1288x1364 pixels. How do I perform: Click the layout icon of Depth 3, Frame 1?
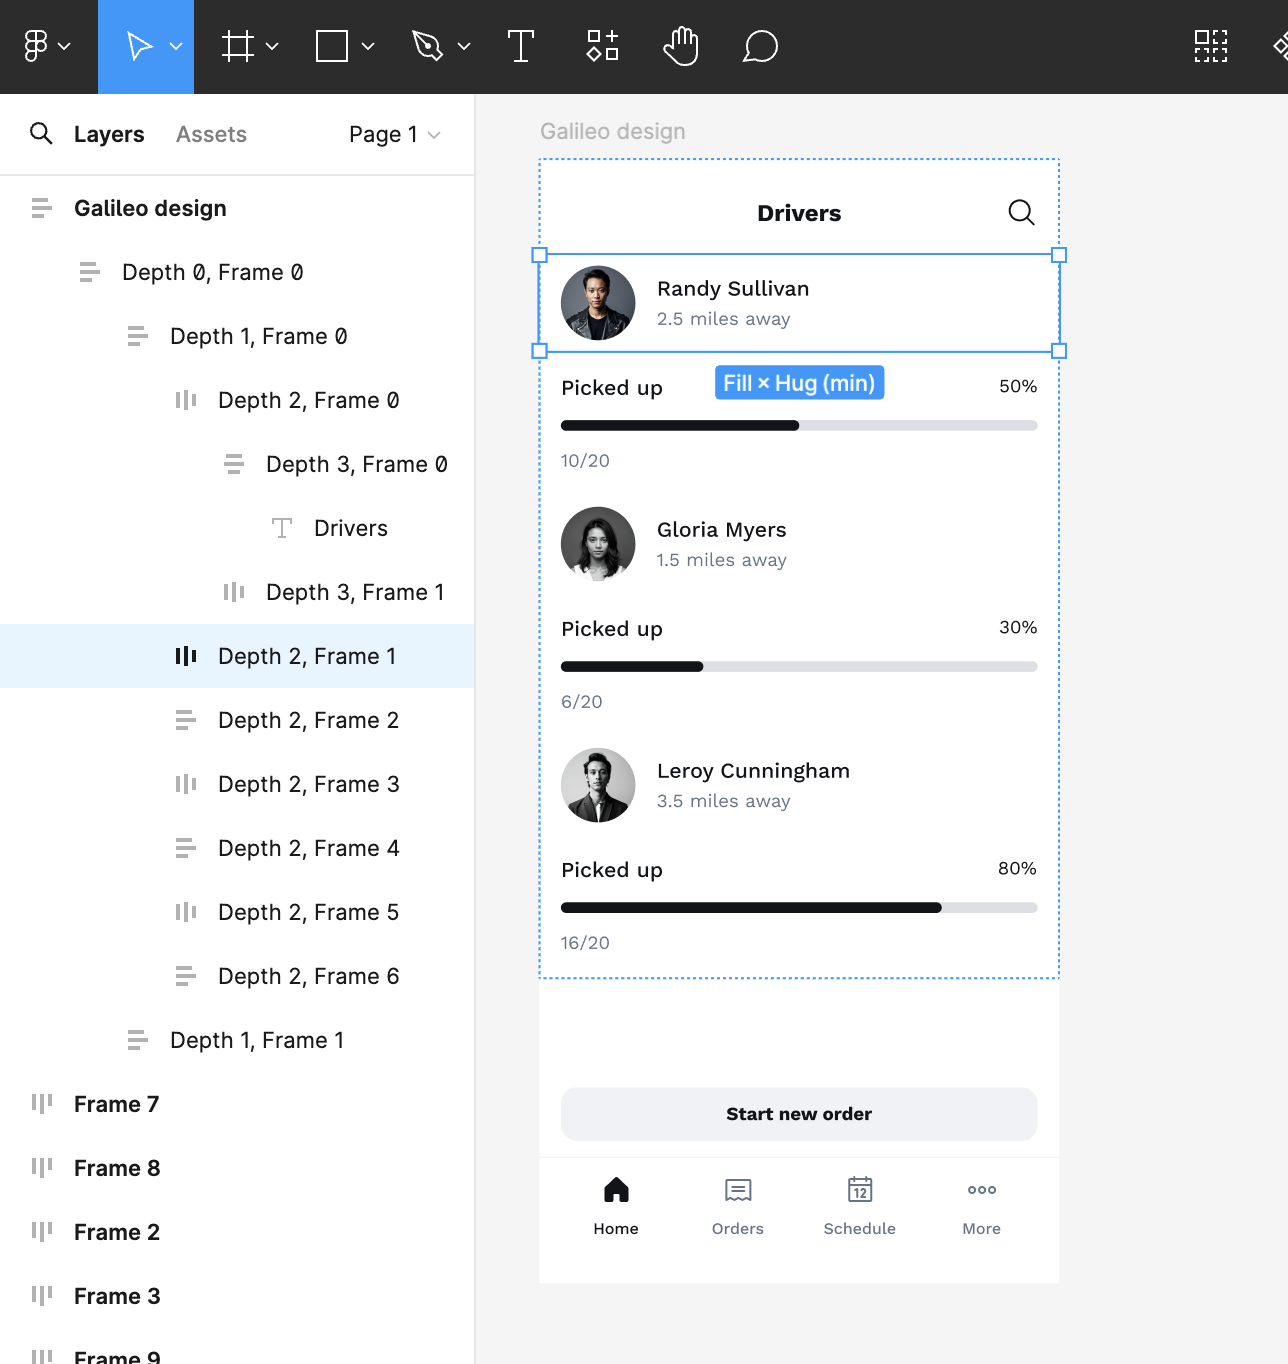coord(234,592)
